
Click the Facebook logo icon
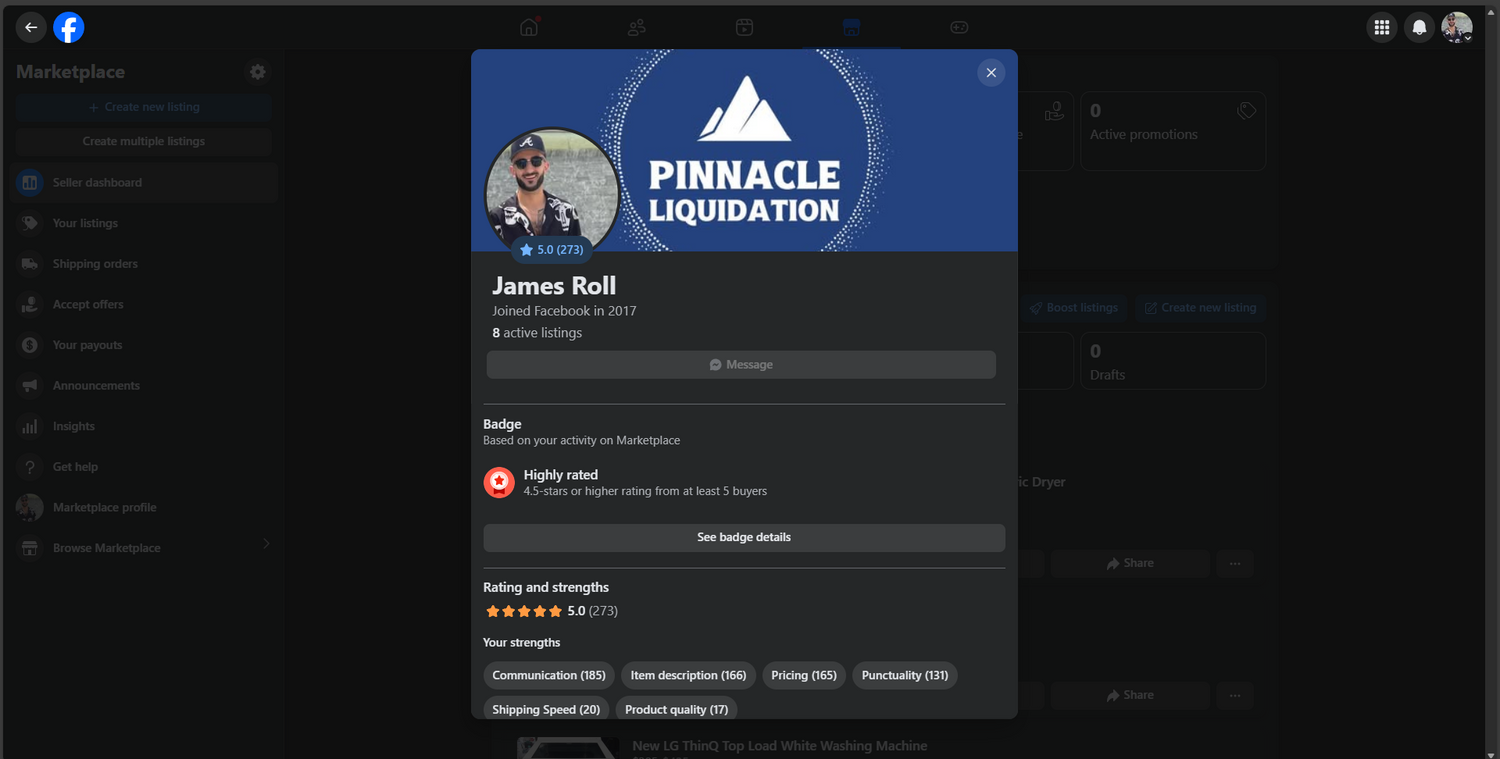tap(69, 28)
